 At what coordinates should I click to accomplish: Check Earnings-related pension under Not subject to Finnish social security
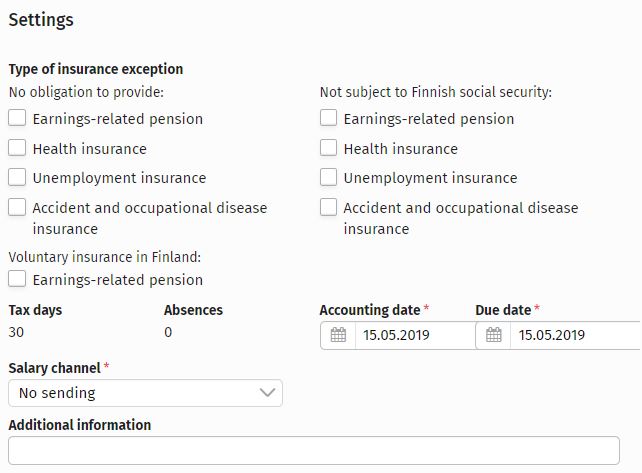[328, 118]
